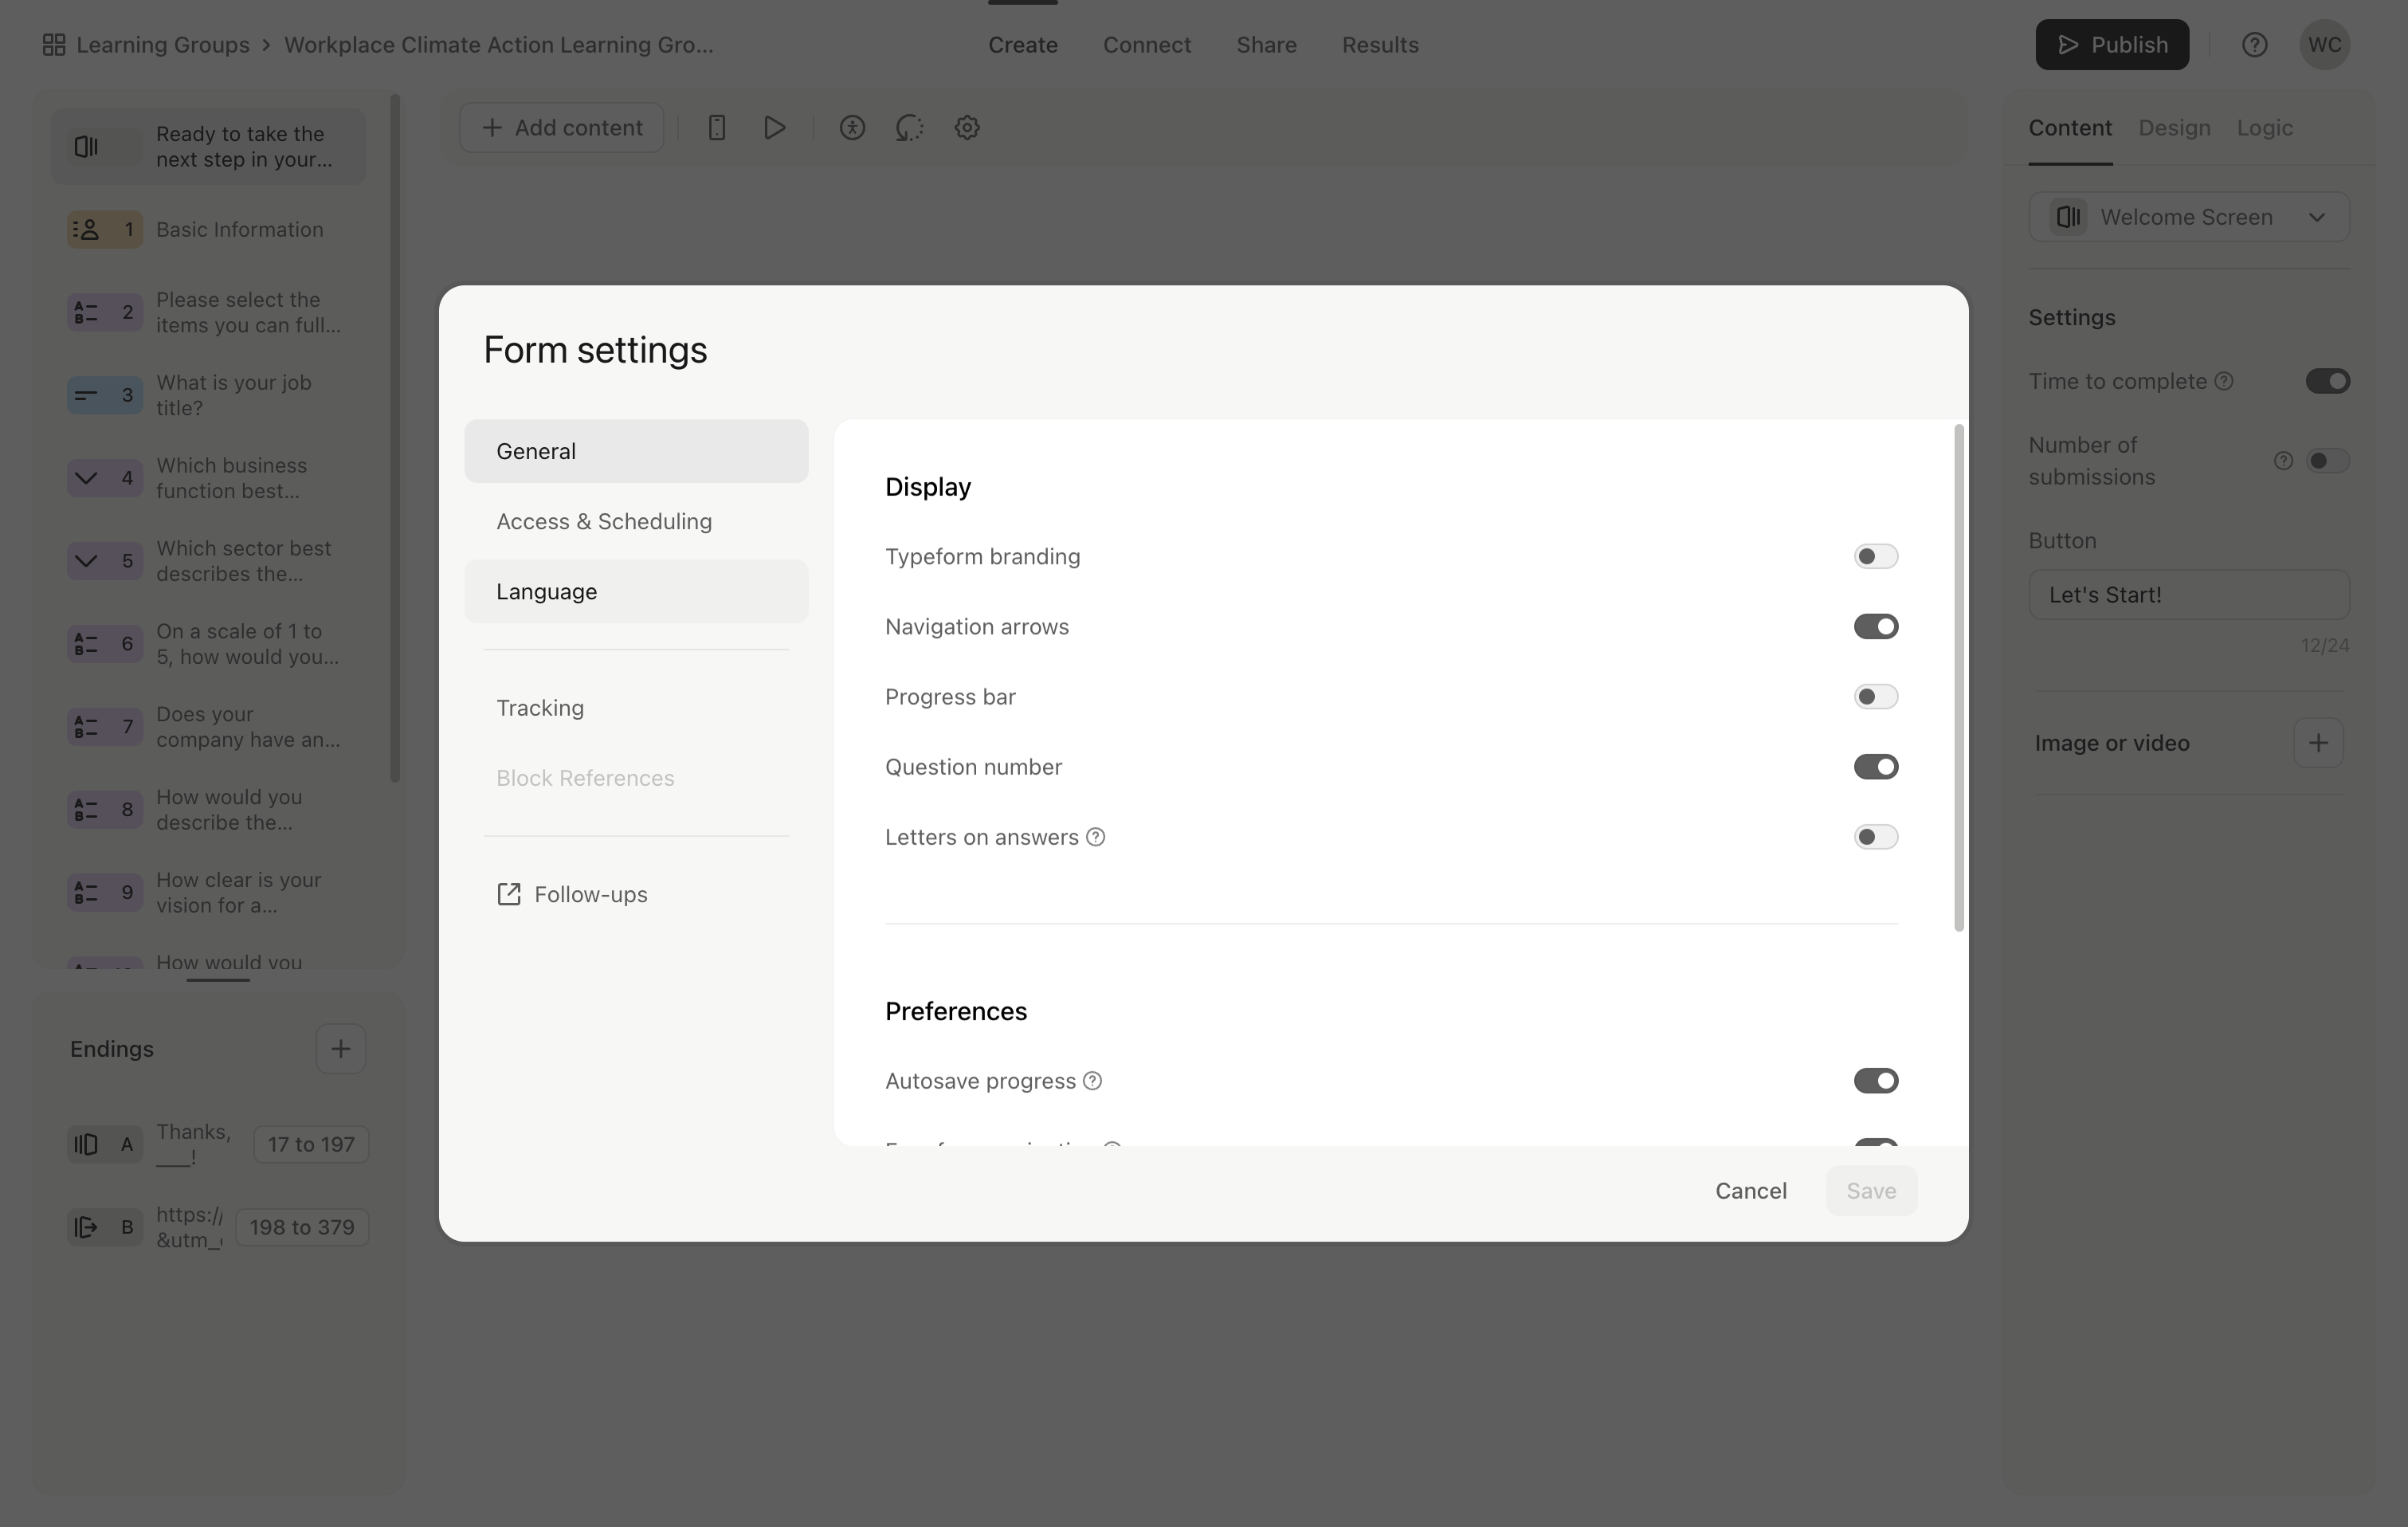Click the Follow-ups external link icon
This screenshot has width=2408, height=1527.
509,894
